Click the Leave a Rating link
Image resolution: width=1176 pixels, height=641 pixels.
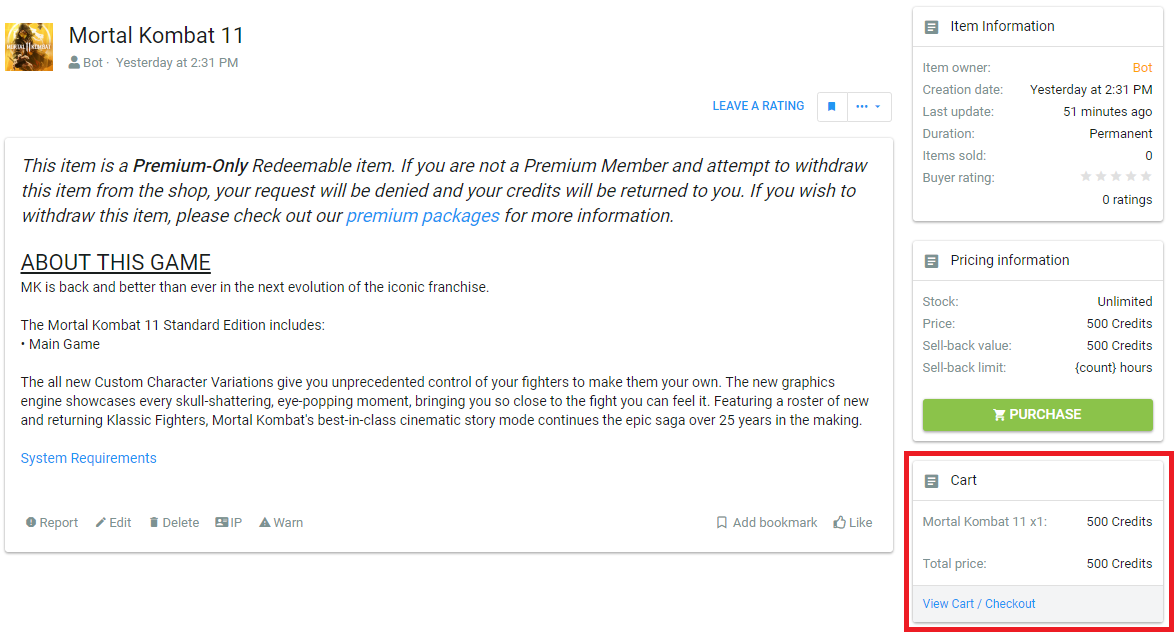tap(758, 106)
